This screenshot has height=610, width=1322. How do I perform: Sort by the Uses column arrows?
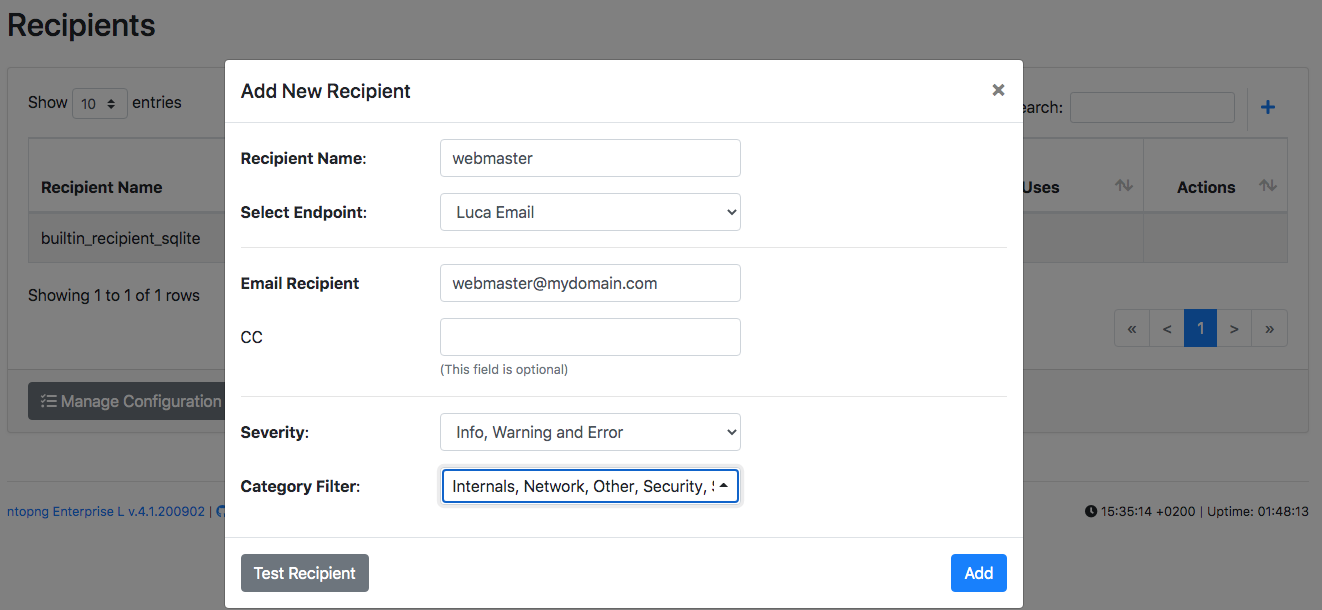[1124, 186]
